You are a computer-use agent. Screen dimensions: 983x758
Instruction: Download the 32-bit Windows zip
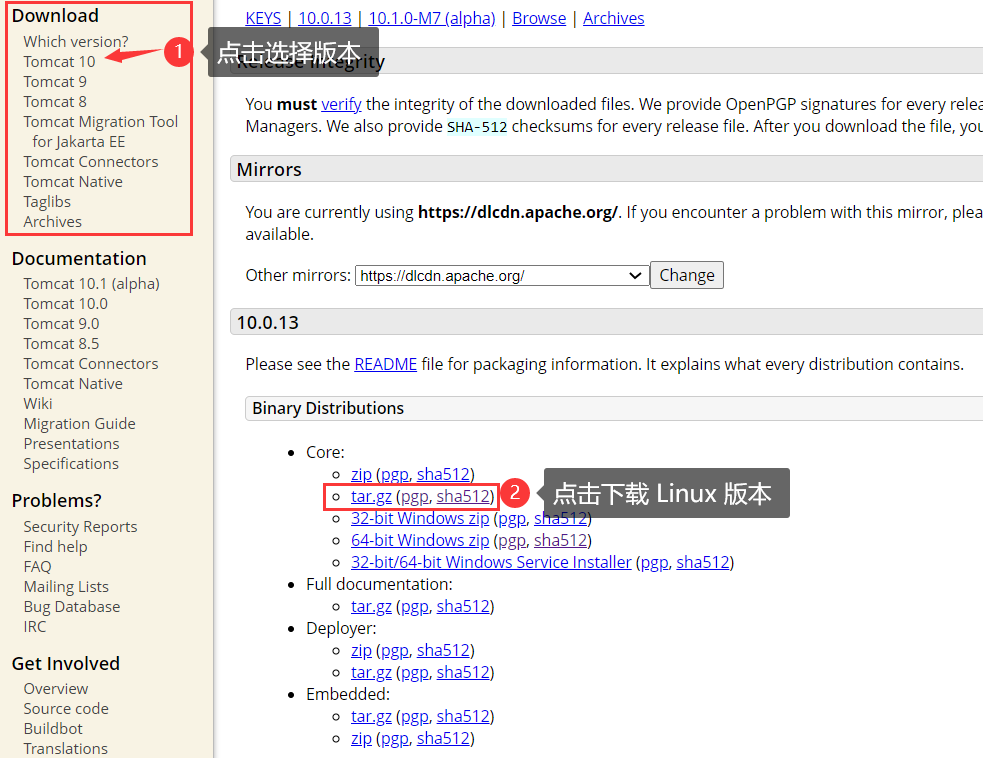419,518
